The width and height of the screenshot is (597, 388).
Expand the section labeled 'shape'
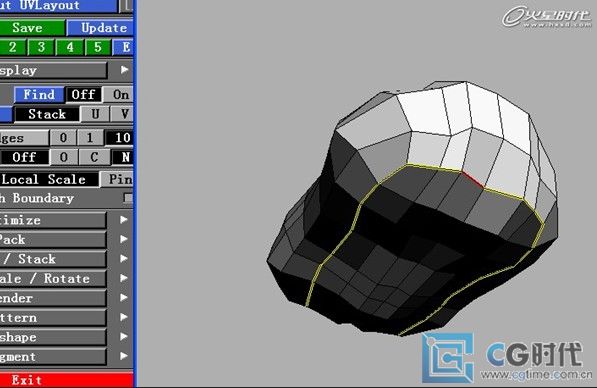coord(53,337)
